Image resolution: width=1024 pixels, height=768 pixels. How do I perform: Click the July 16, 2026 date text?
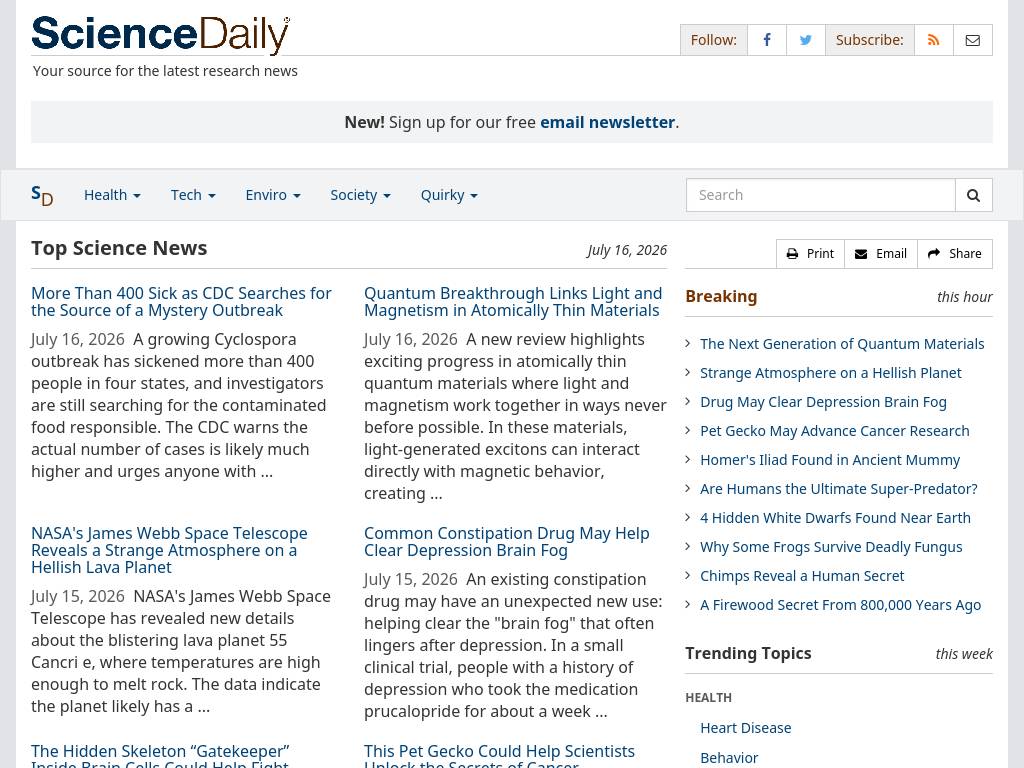[x=627, y=250]
